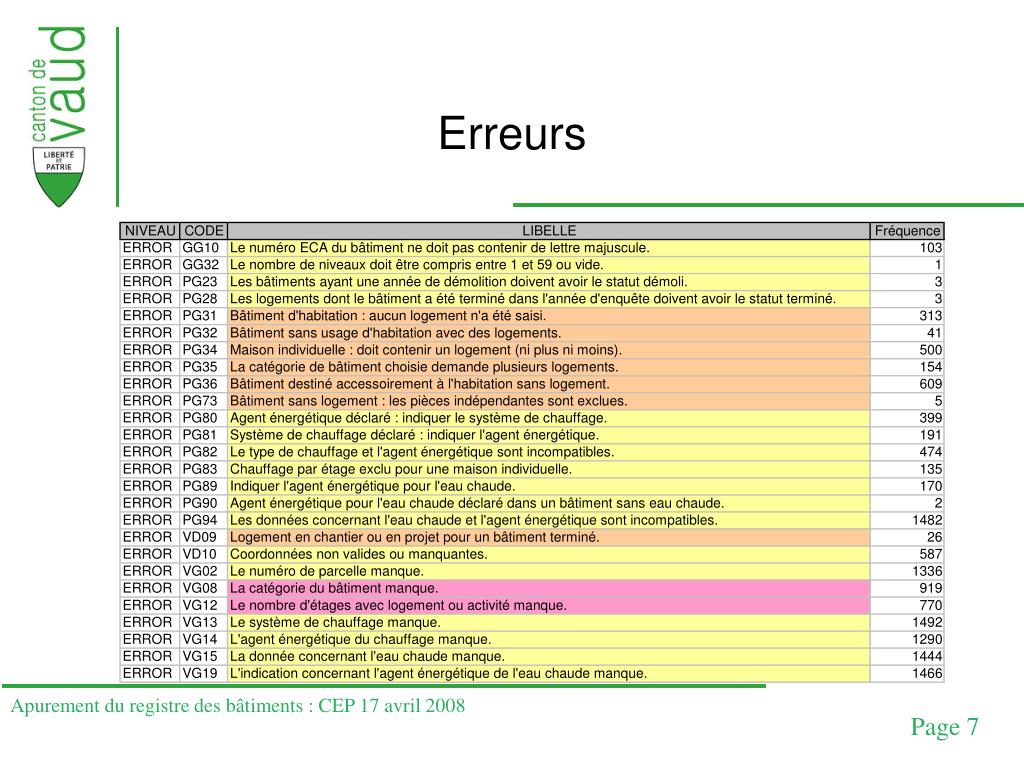The image size is (1024, 768).
Task: Click frequency value 1482
Action: (927, 520)
